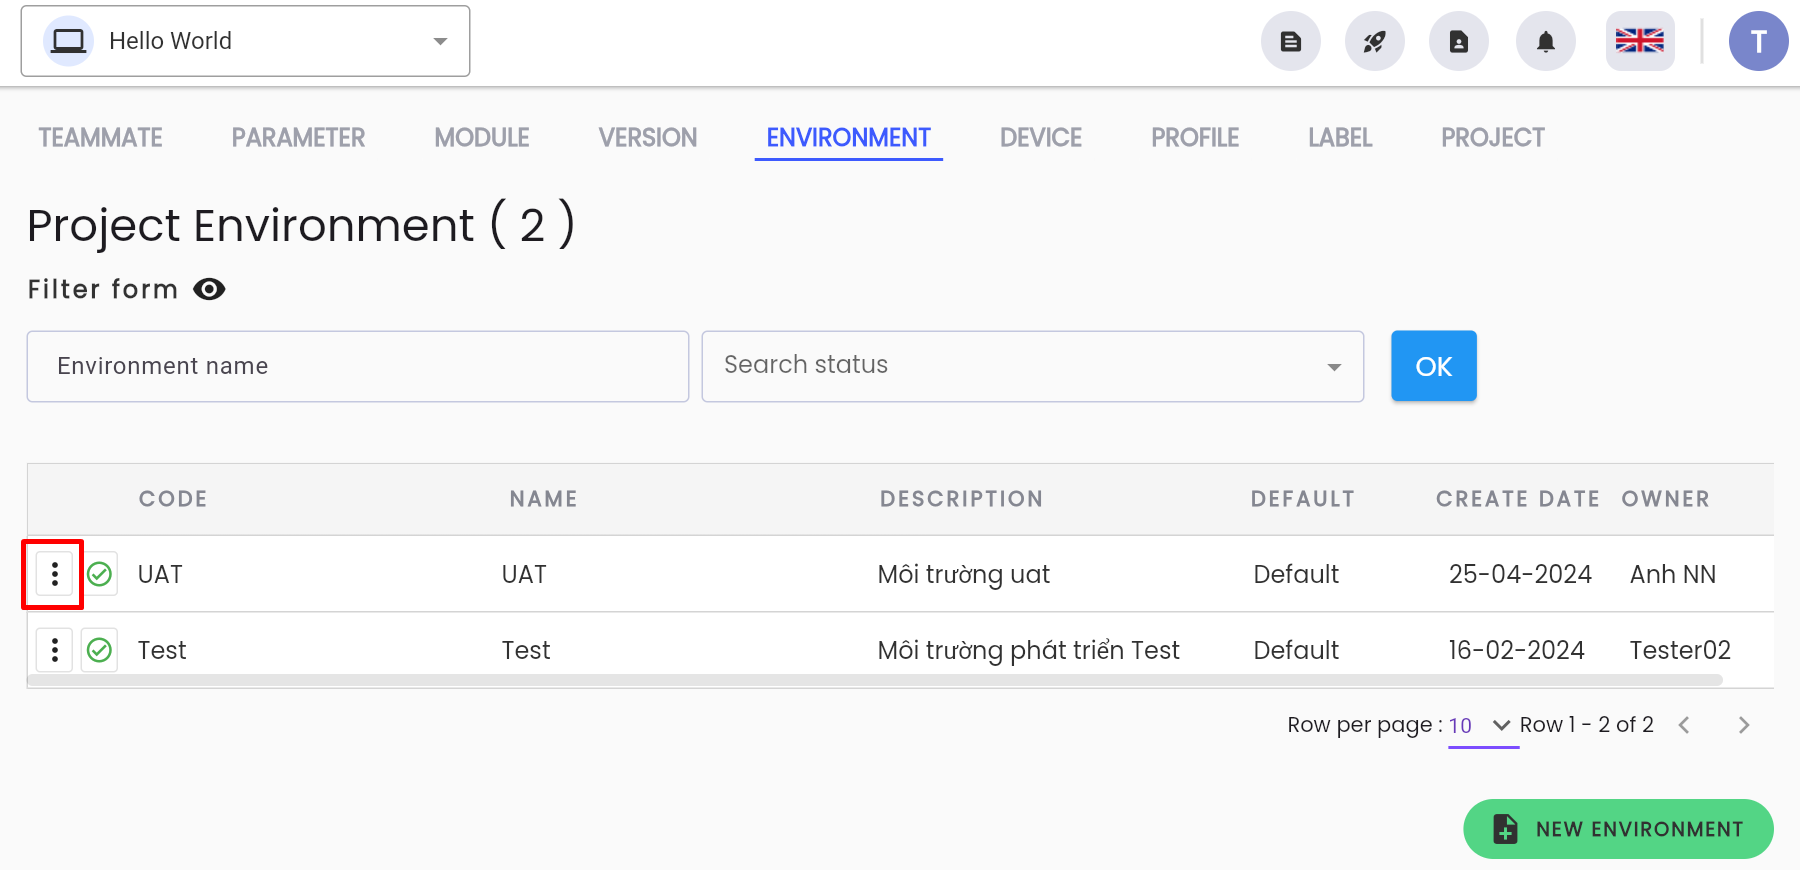
Task: Click green check status icon for UAT
Action: tap(99, 574)
